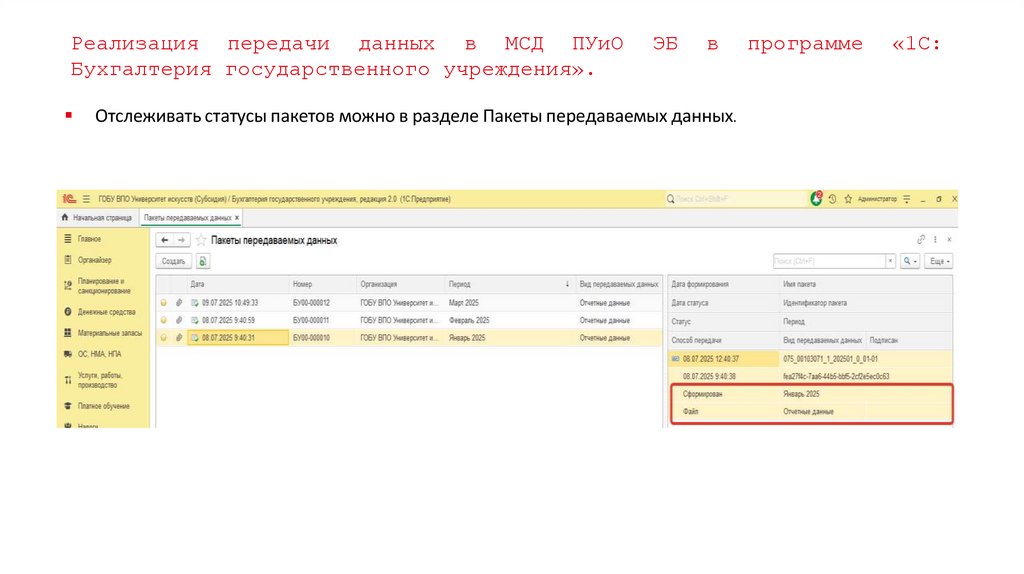The height and width of the screenshot is (574, 1024).
Task: Close the form with the small x
Action: tap(949, 240)
